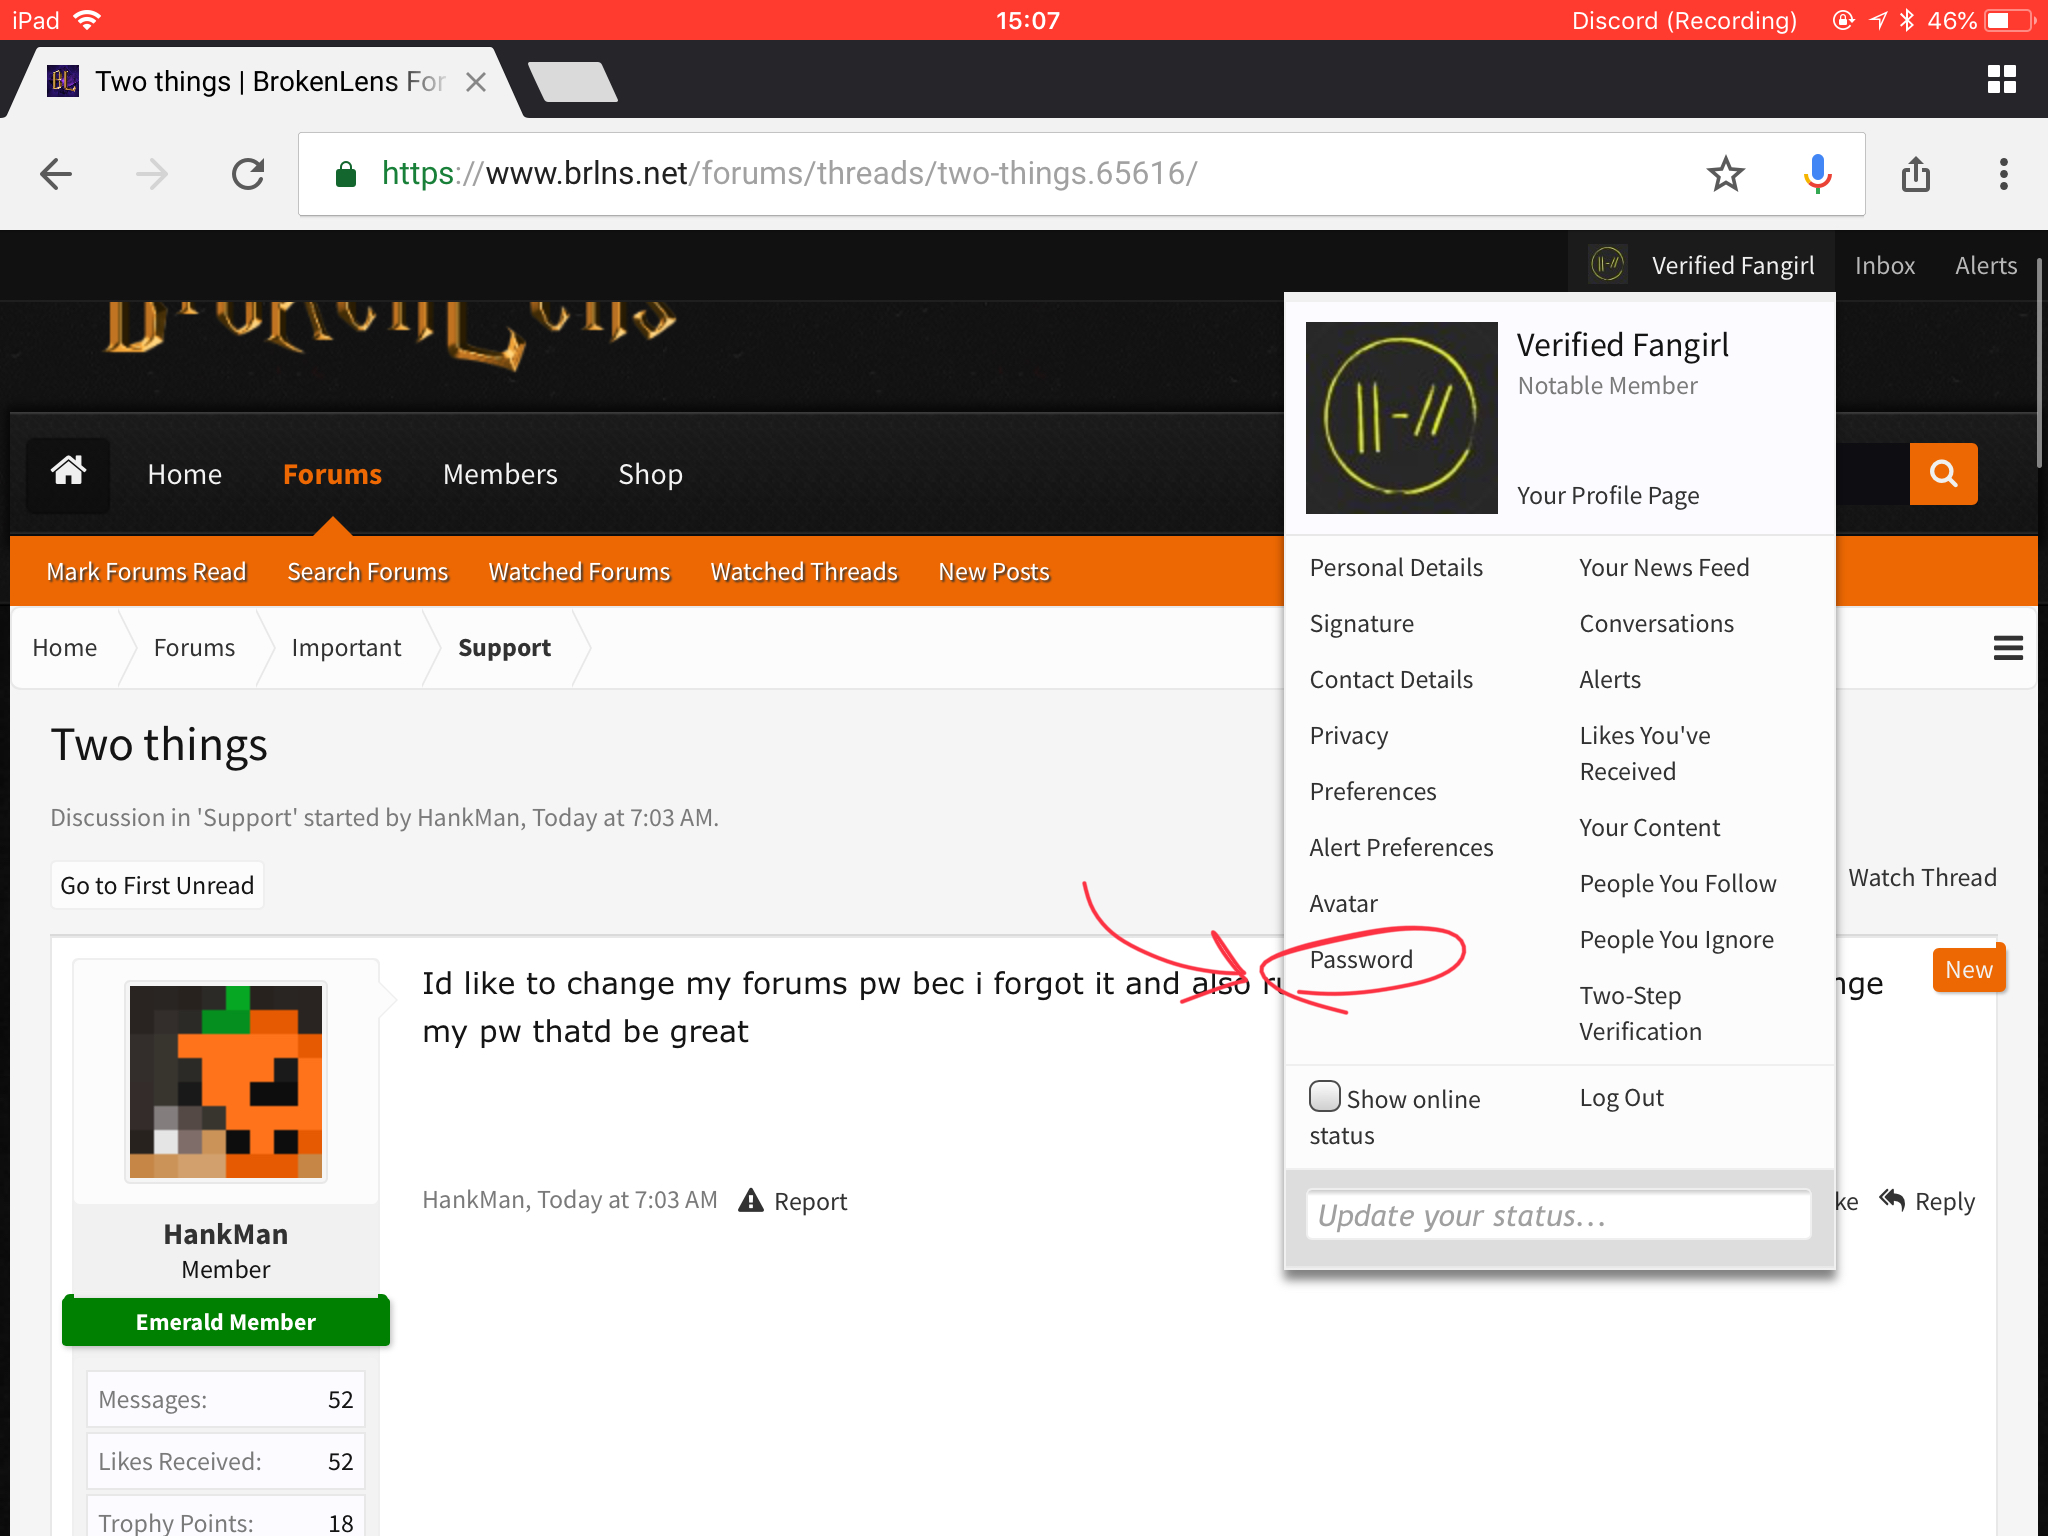2048x1536 pixels.
Task: Open Two-Step Verification
Action: coord(1640,1013)
